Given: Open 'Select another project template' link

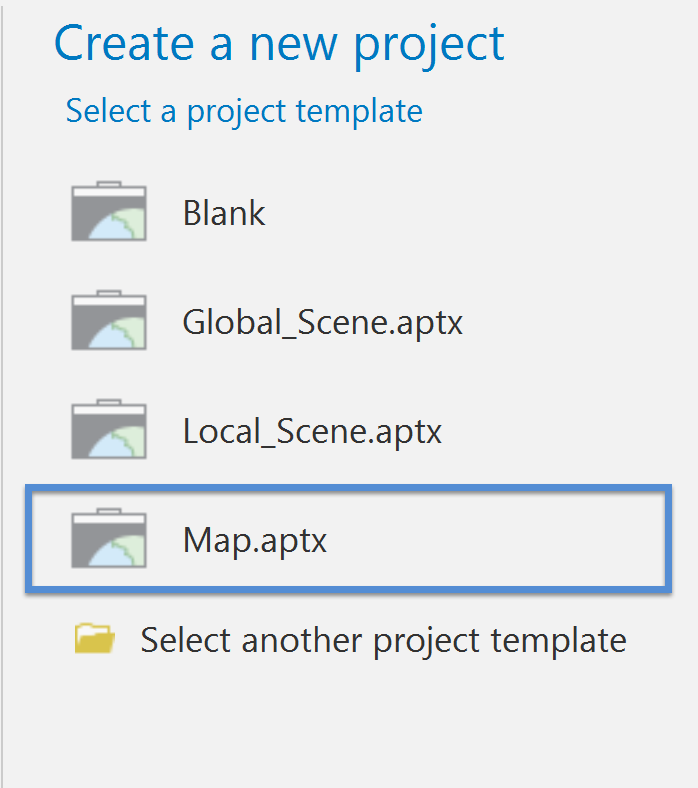Looking at the screenshot, I should tap(383, 640).
